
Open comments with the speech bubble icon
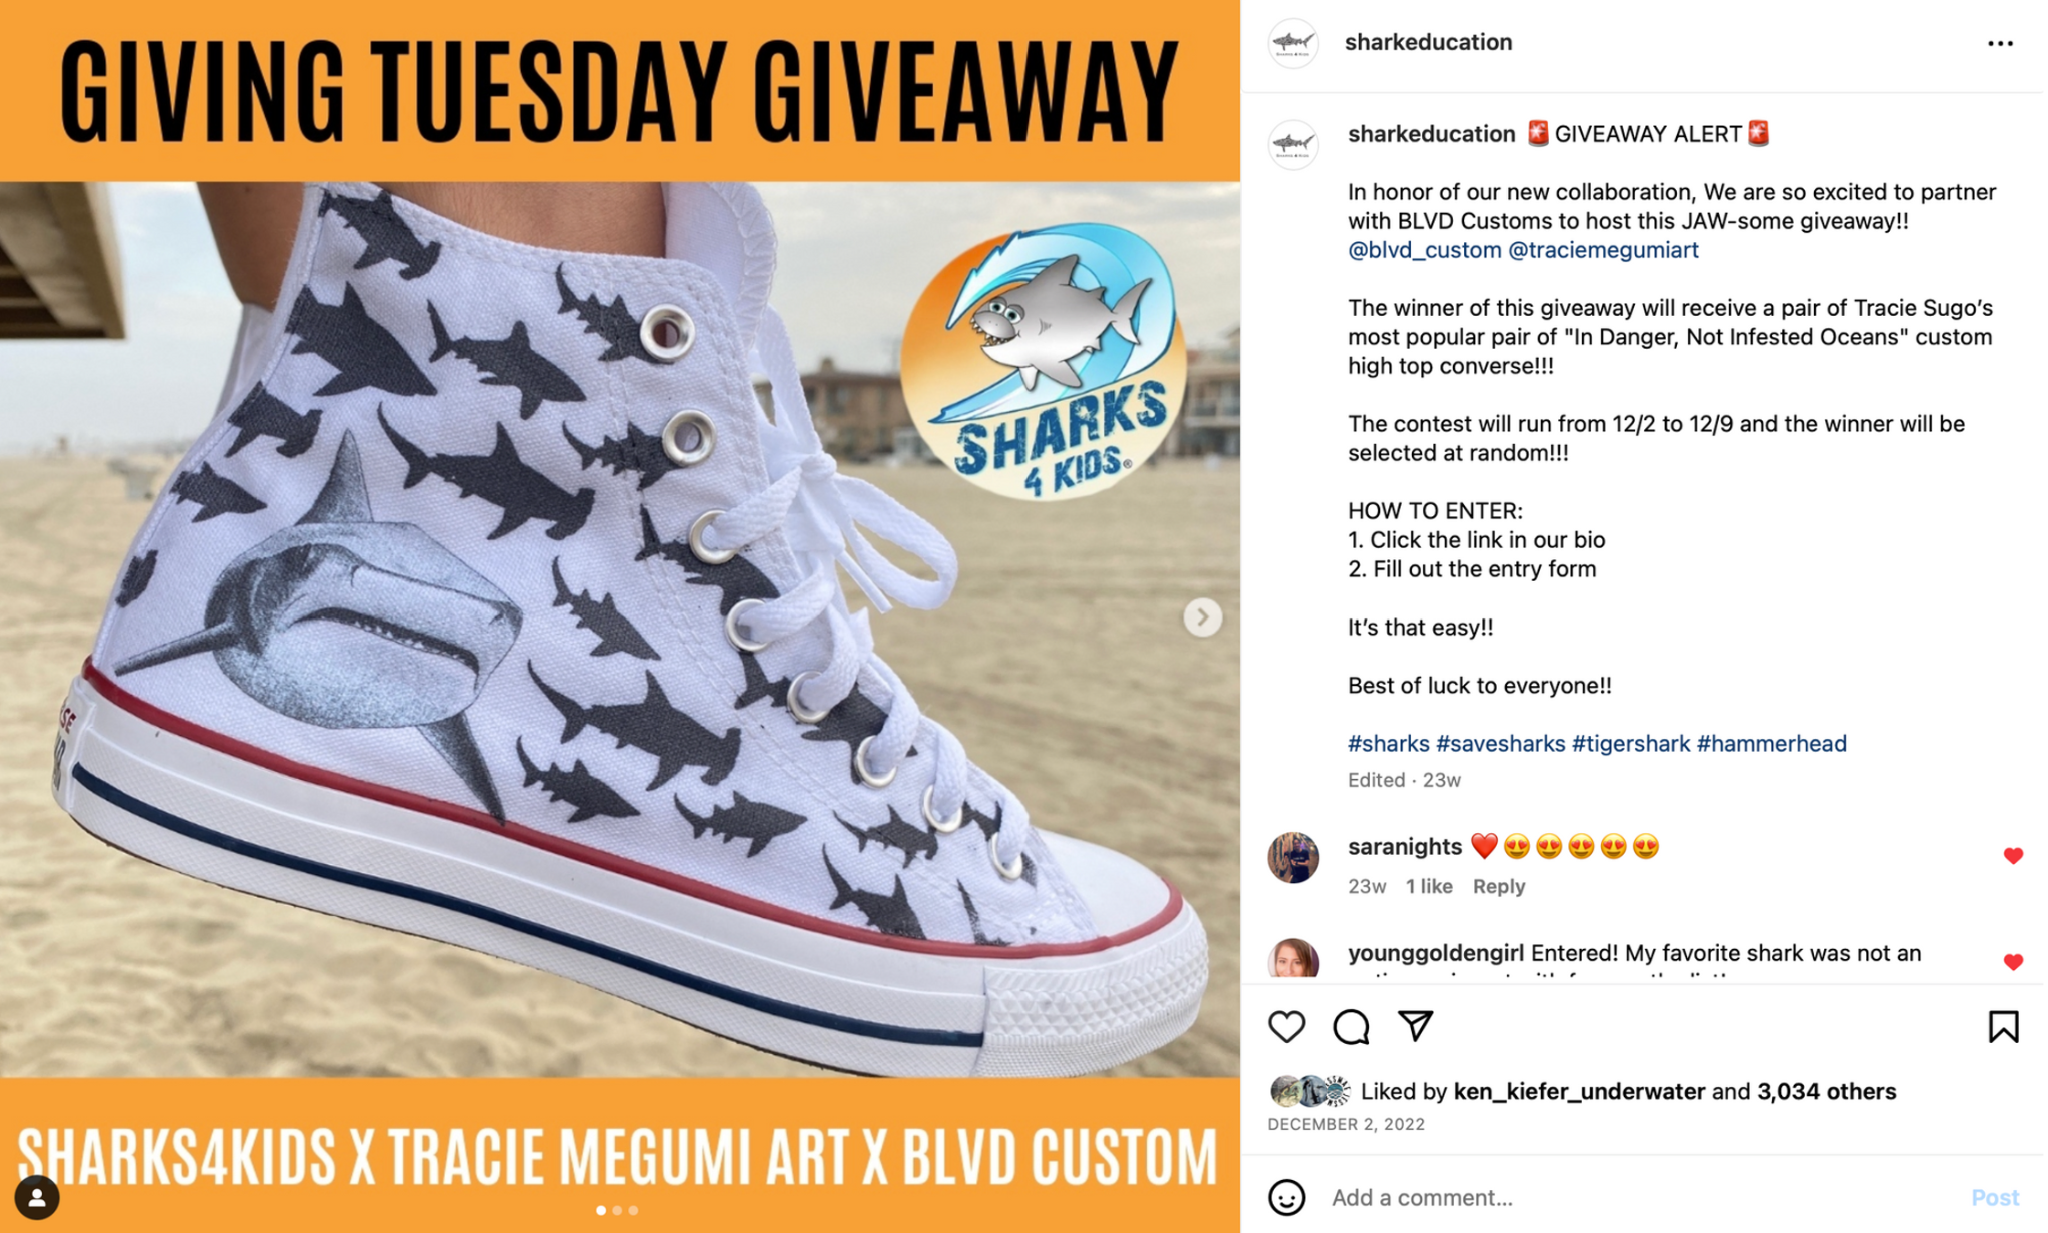coord(1351,1027)
